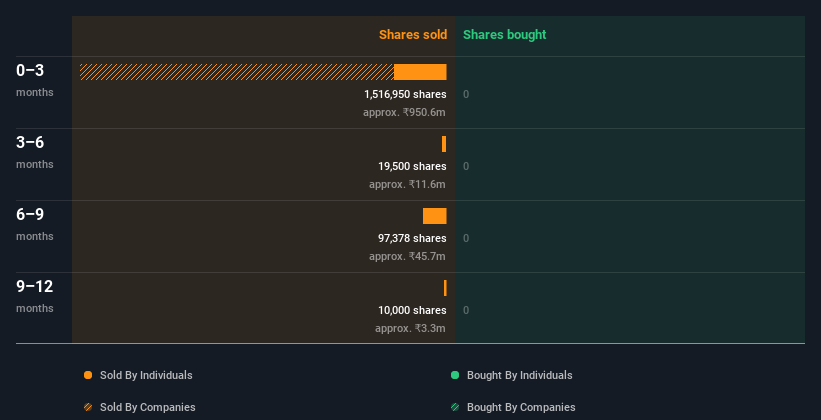This screenshot has width=821, height=420.
Task: Click the orange Sold By Individuals legend dot
Action: [88, 375]
